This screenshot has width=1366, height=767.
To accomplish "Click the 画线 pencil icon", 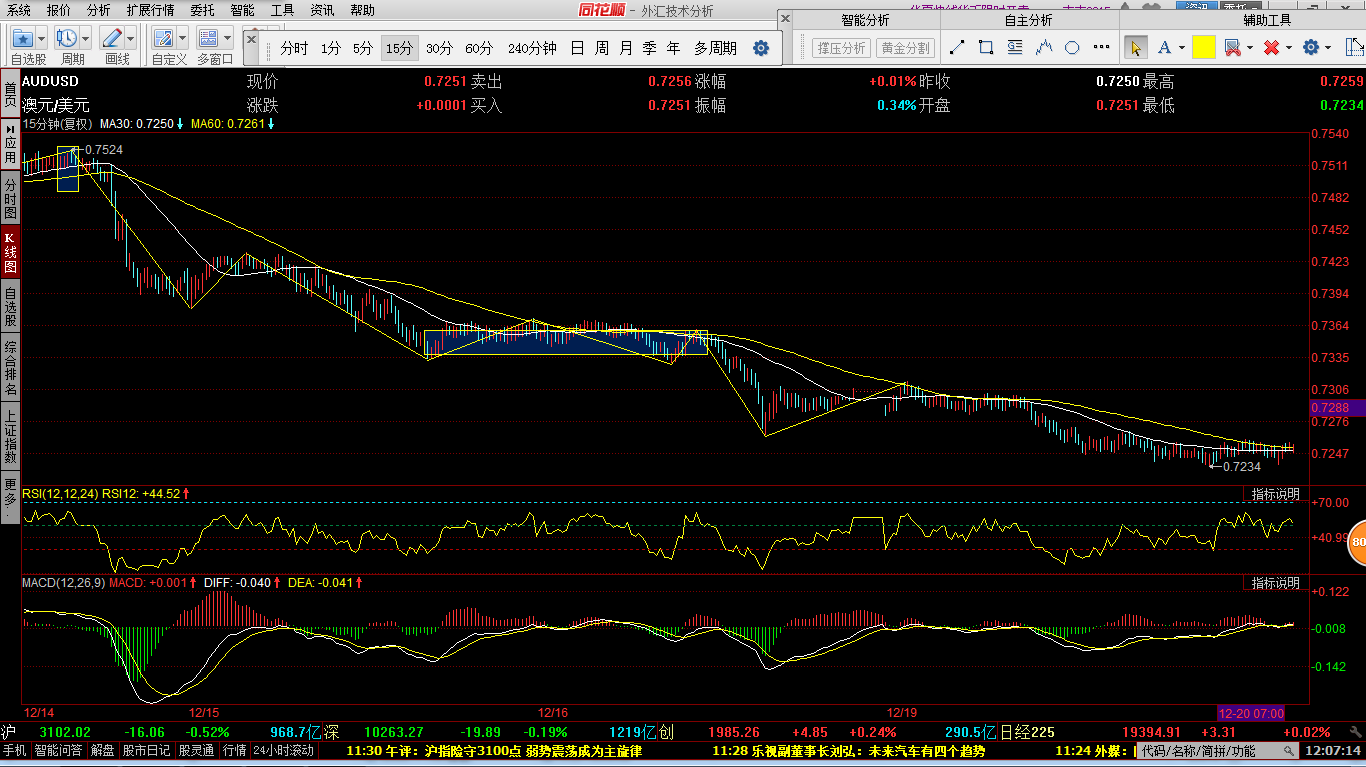I will pyautogui.click(x=111, y=38).
